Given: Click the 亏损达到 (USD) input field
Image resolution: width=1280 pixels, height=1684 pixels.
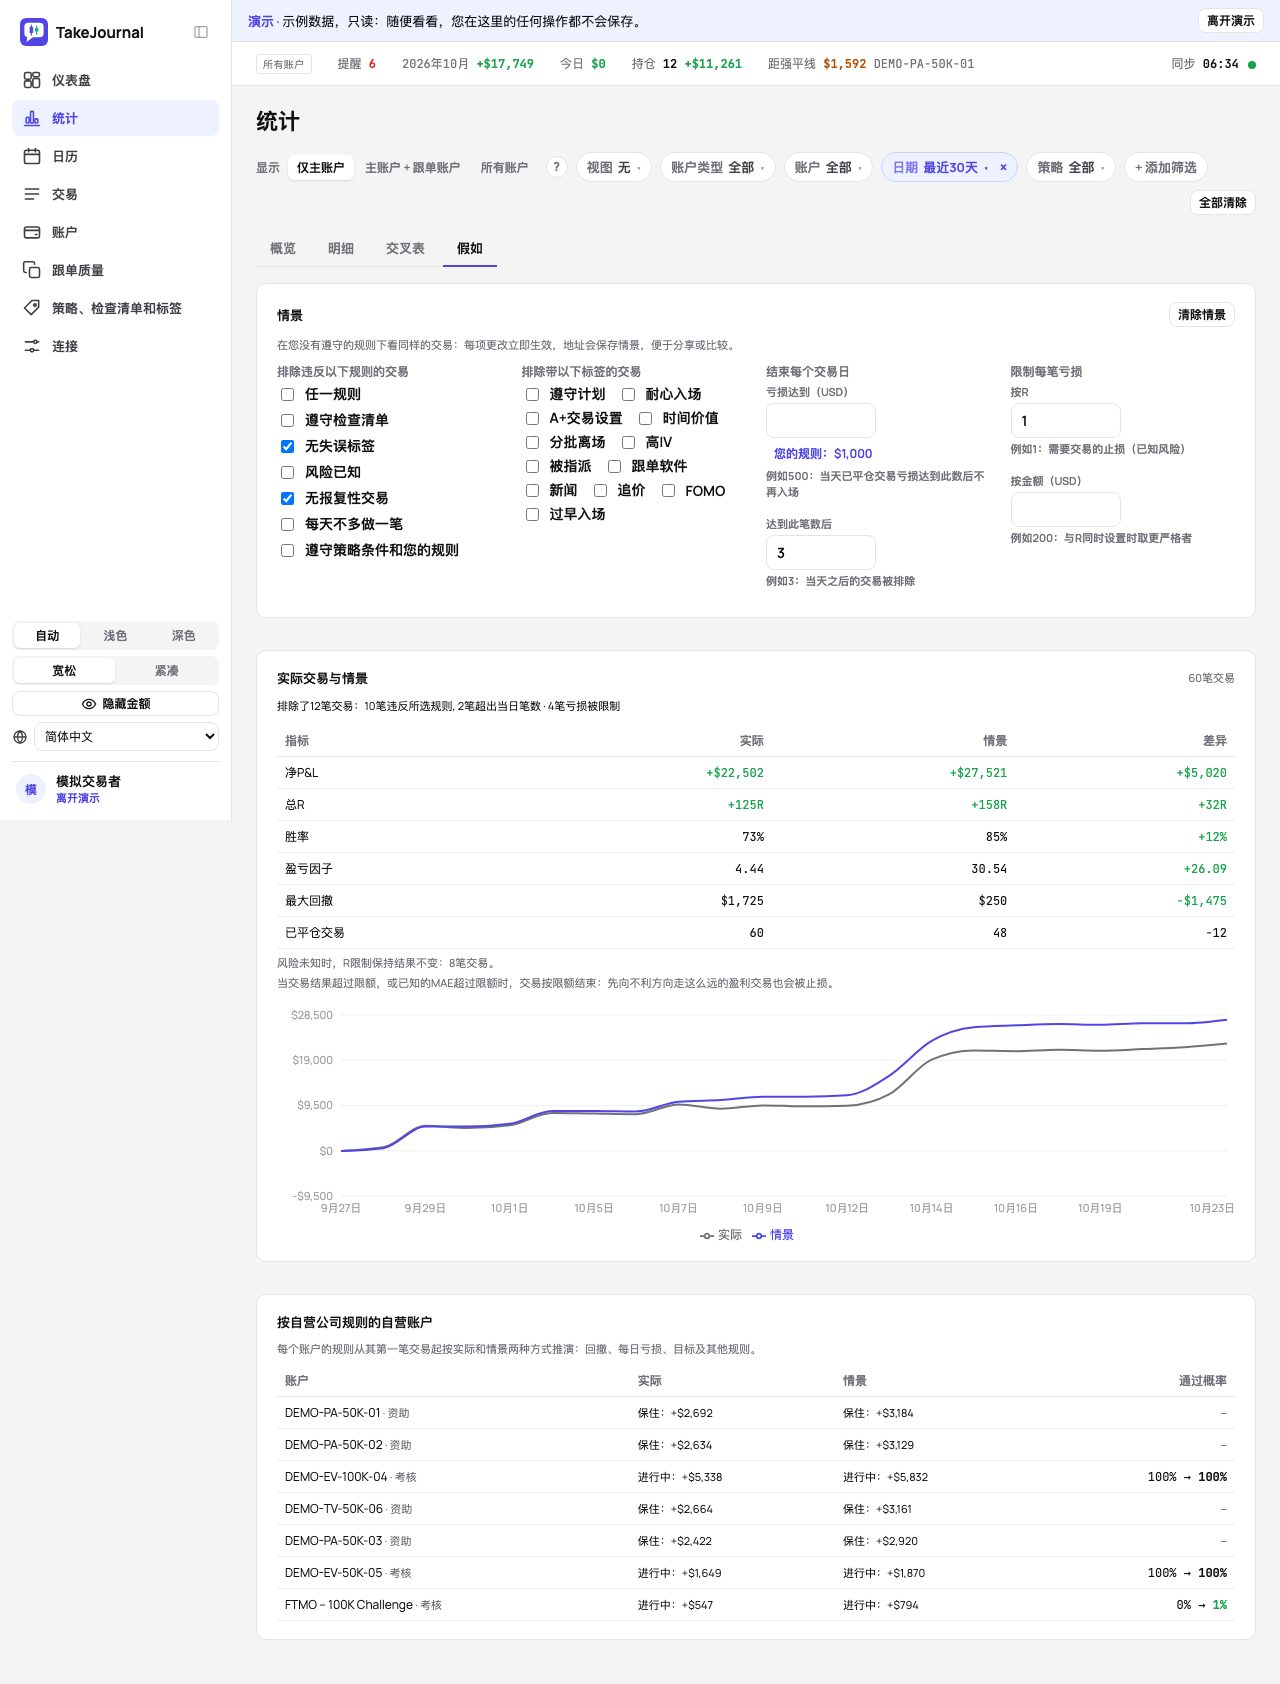Looking at the screenshot, I should pyautogui.click(x=821, y=421).
